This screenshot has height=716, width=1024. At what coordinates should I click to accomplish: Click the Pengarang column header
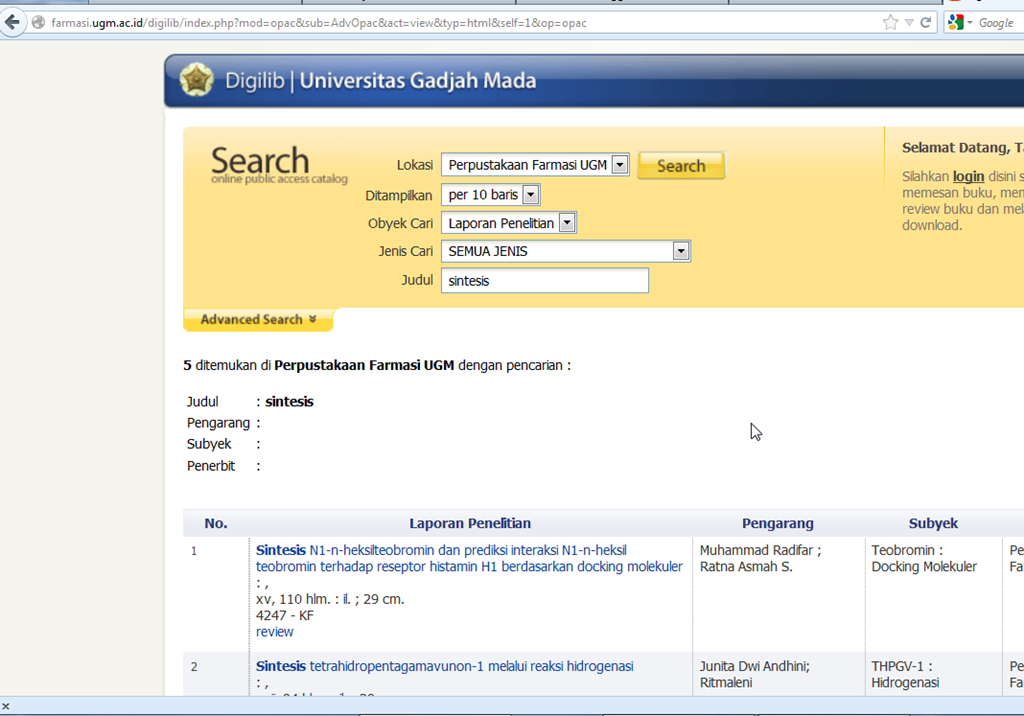777,523
